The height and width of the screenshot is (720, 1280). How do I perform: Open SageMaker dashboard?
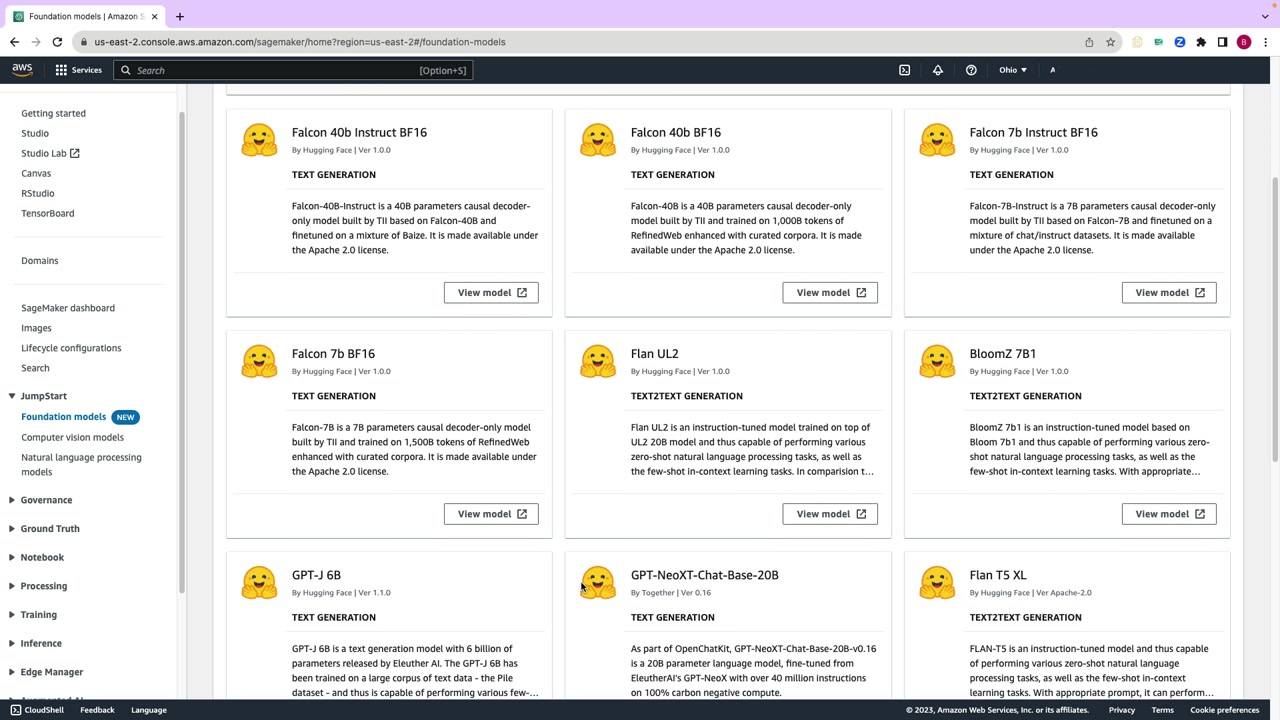coord(68,308)
